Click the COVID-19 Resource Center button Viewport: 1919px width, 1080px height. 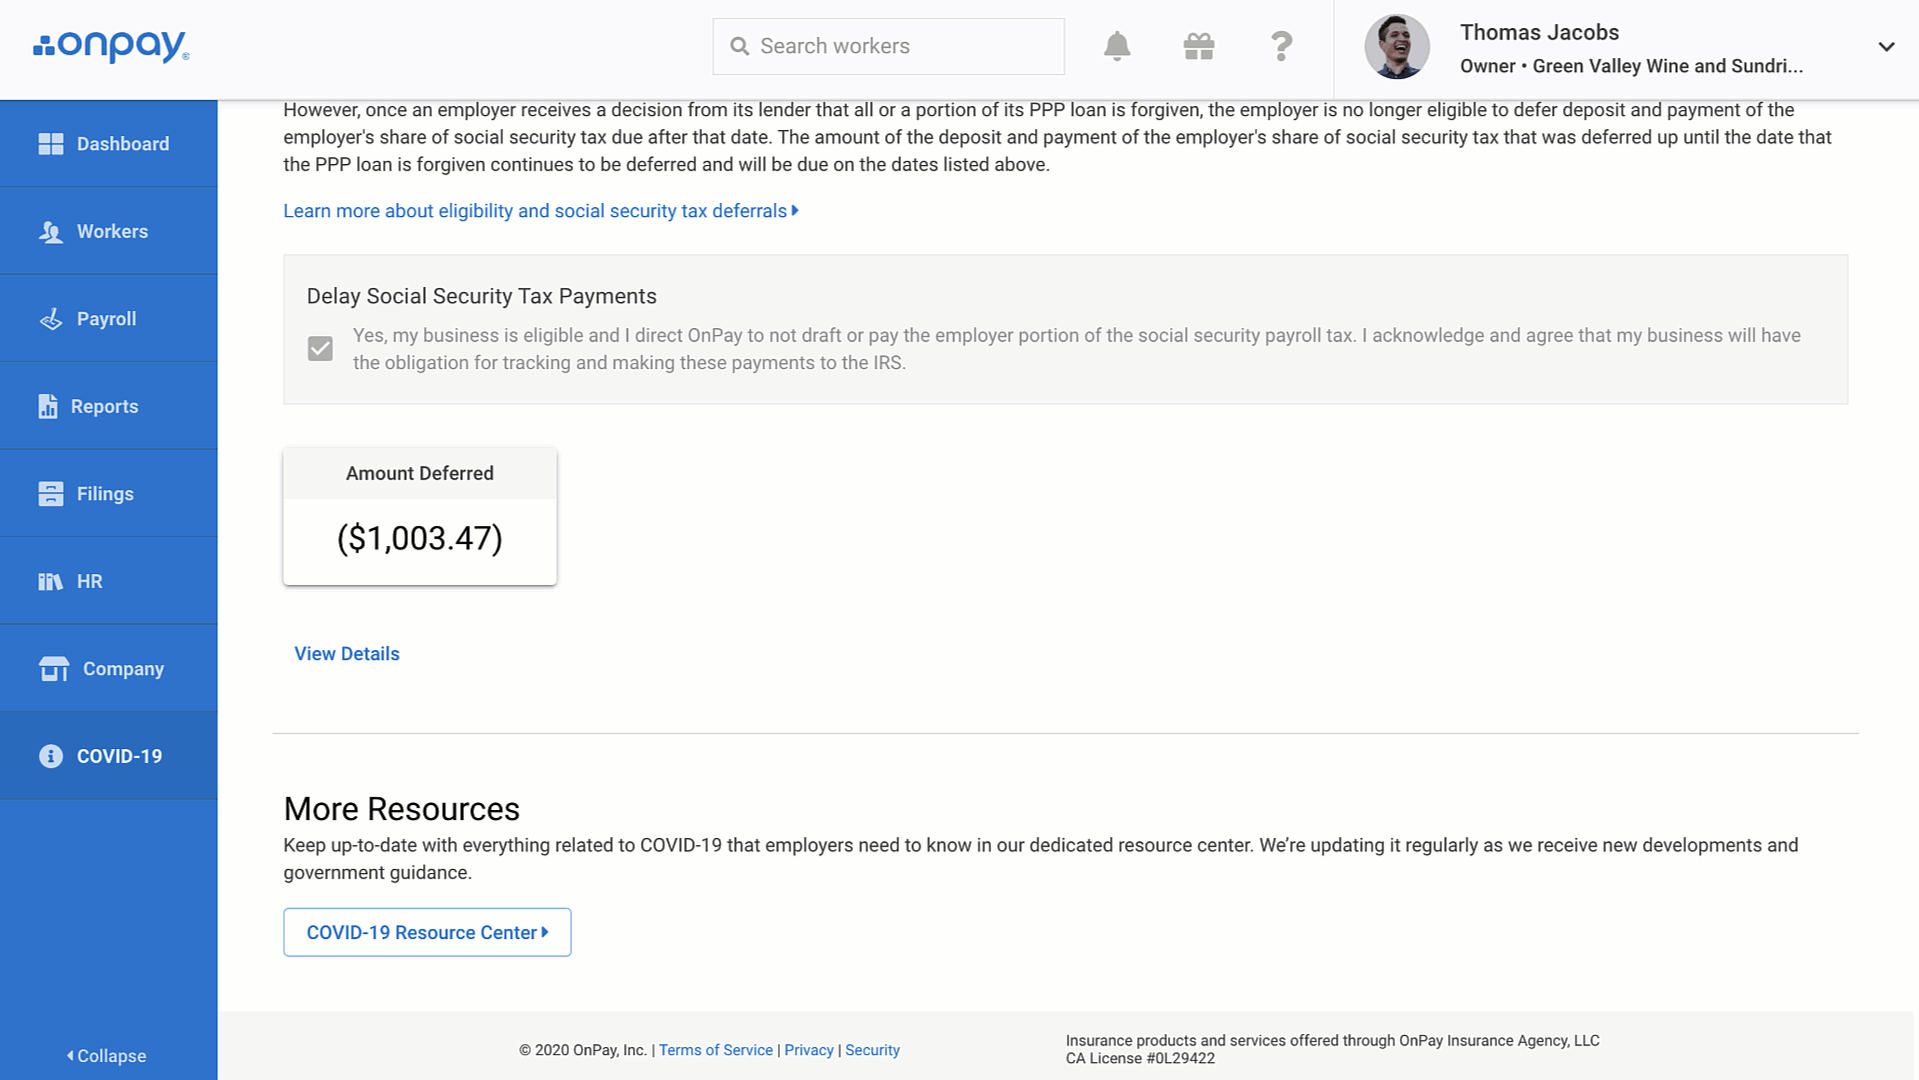(x=427, y=932)
